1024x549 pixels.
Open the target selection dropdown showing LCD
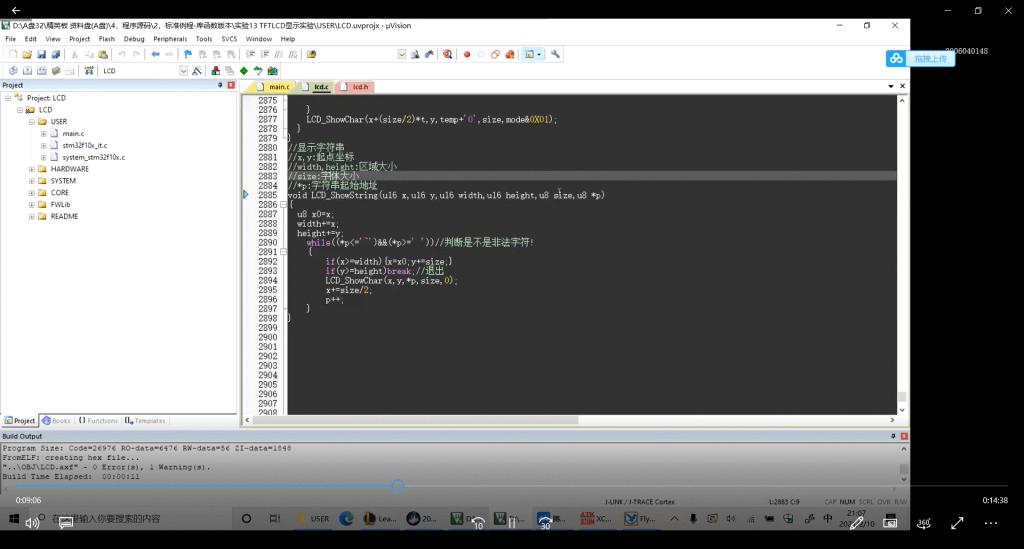[x=184, y=71]
